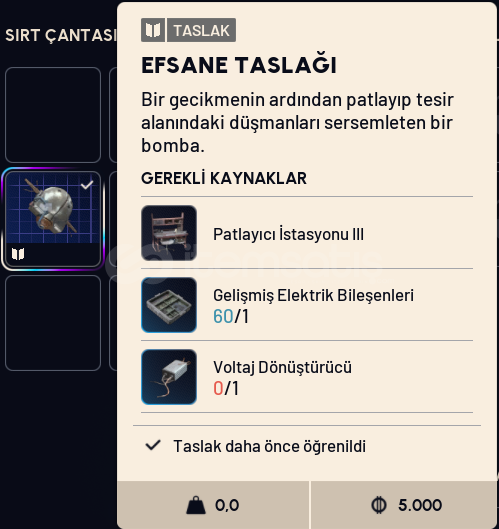Click the SIRT ÇANTASI header label

coord(61,35)
